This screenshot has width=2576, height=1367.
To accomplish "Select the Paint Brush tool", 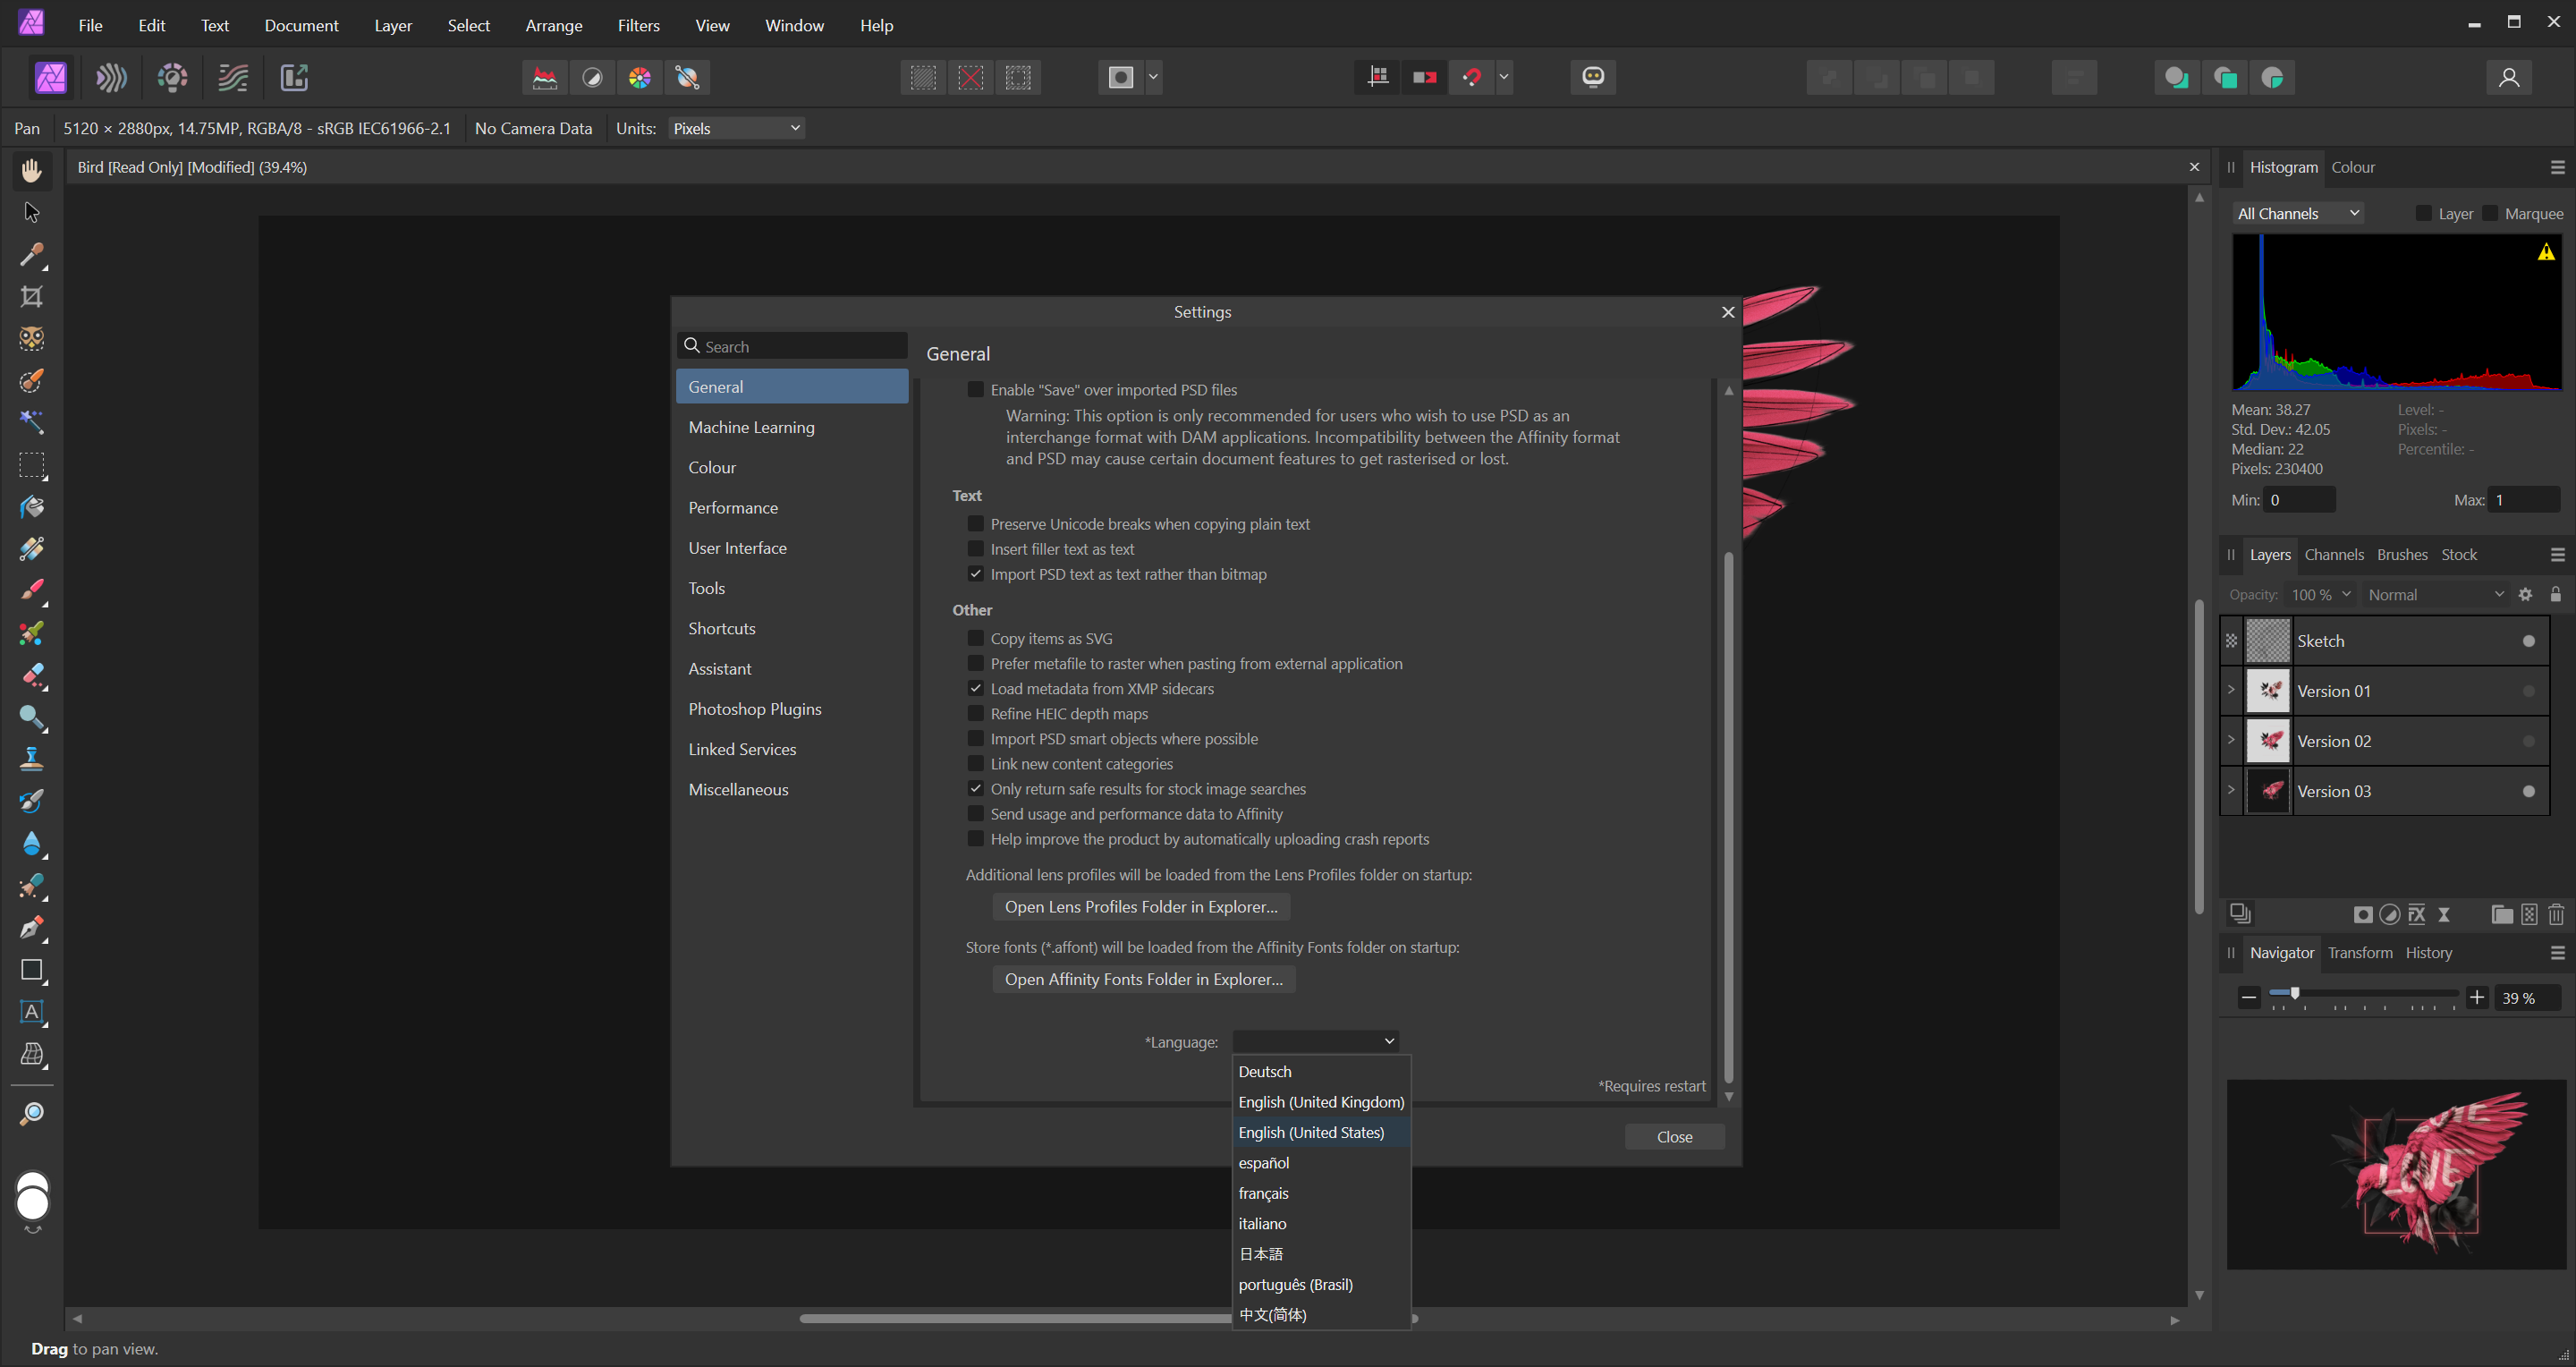I will pos(31,590).
